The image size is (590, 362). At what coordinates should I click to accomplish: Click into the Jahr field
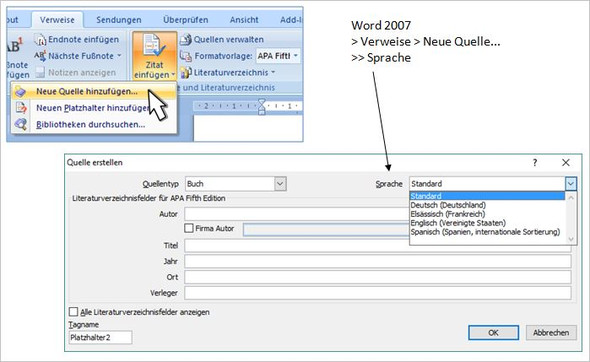(x=378, y=261)
